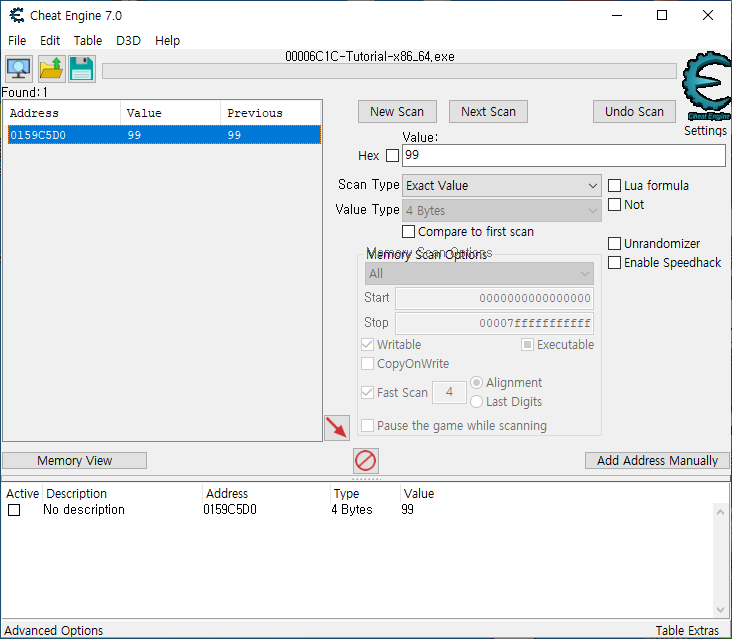Viewport: 732px width, 639px height.
Task: Click the Fast Scan alignment value field
Action: pos(449,392)
